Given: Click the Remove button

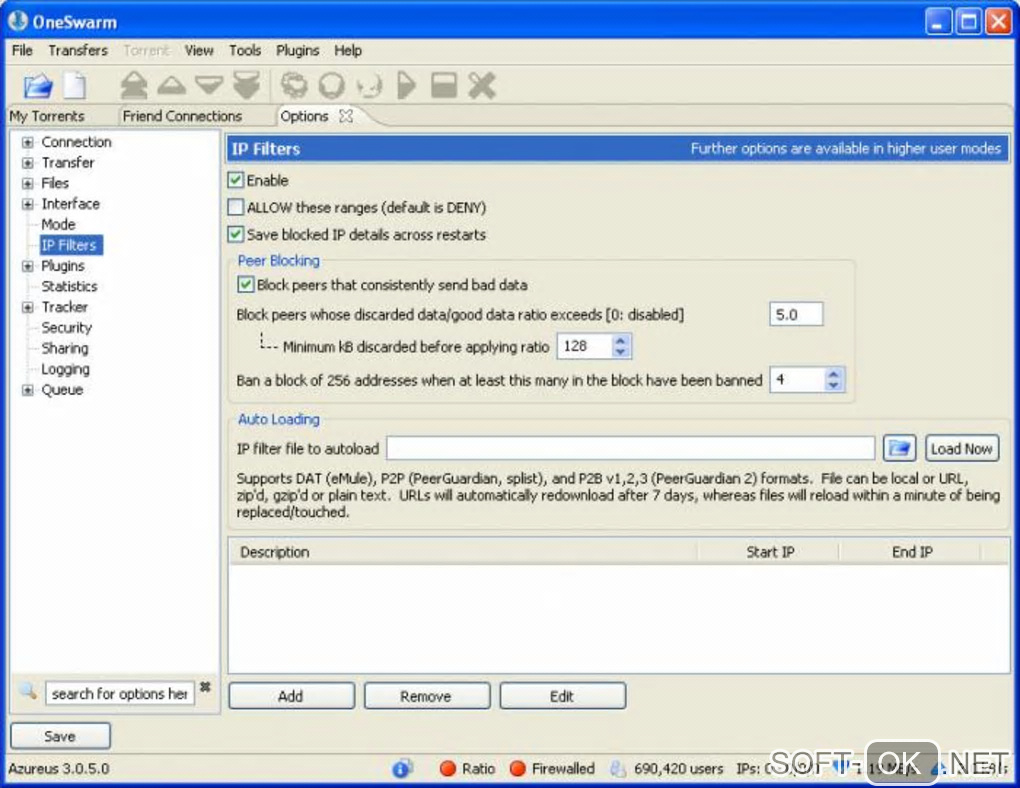Looking at the screenshot, I should (x=426, y=696).
